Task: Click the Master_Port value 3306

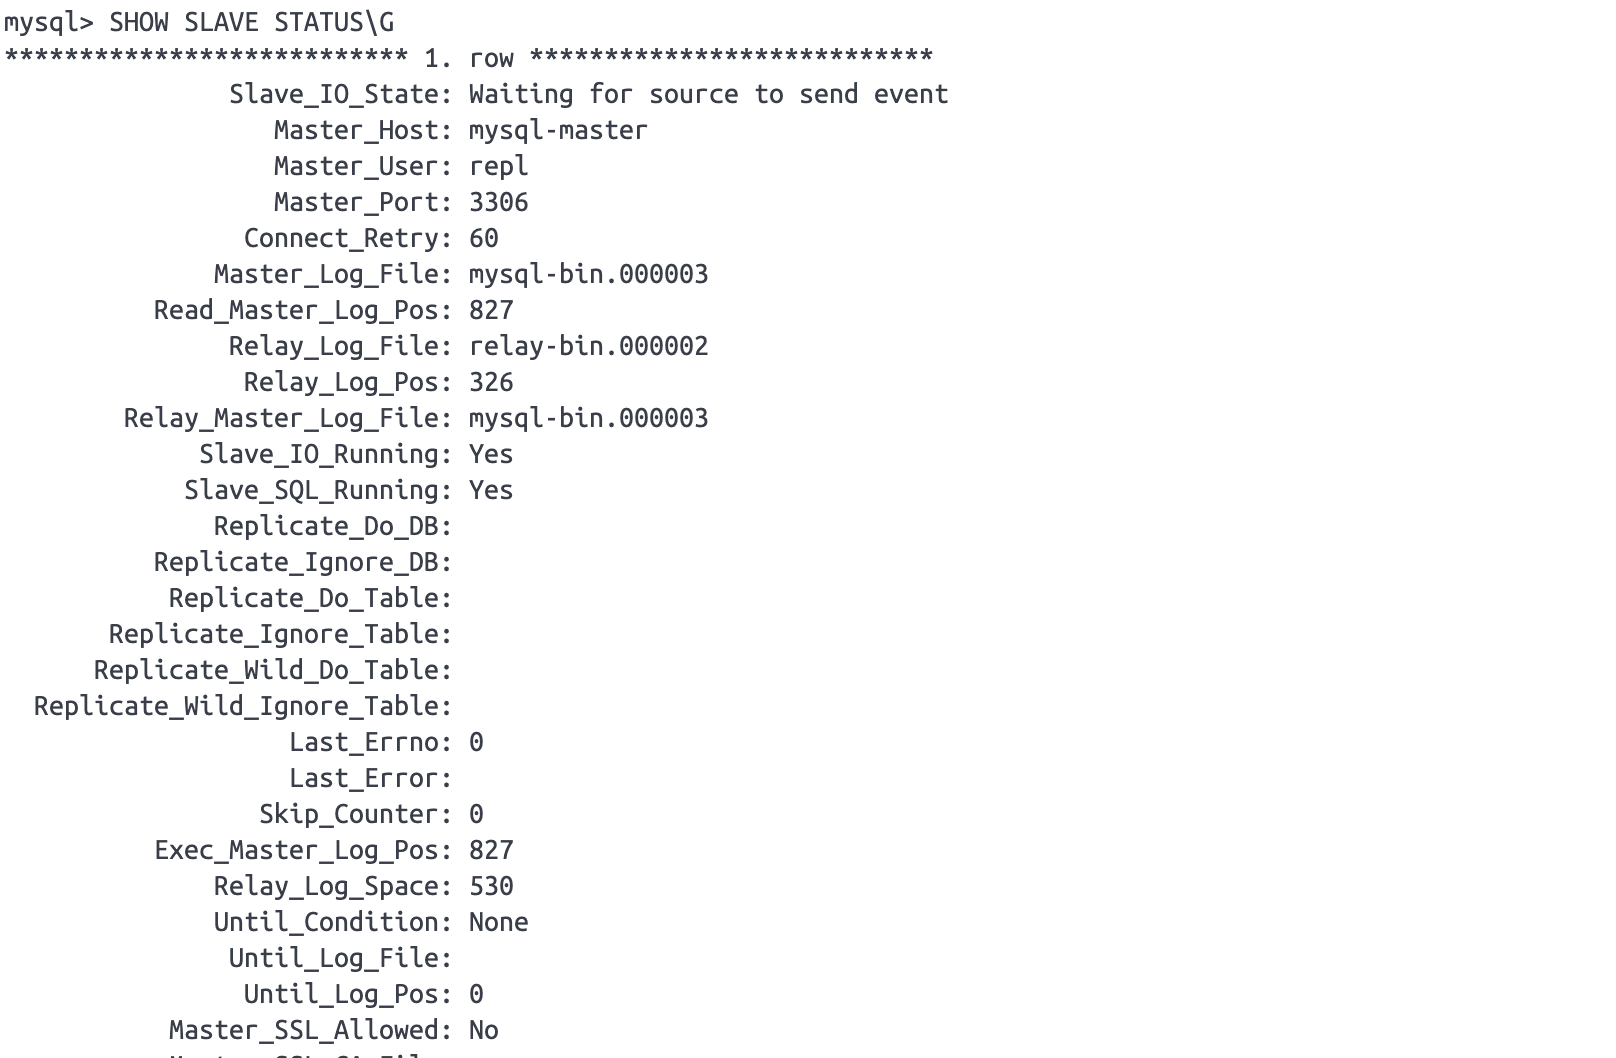Action: point(498,202)
